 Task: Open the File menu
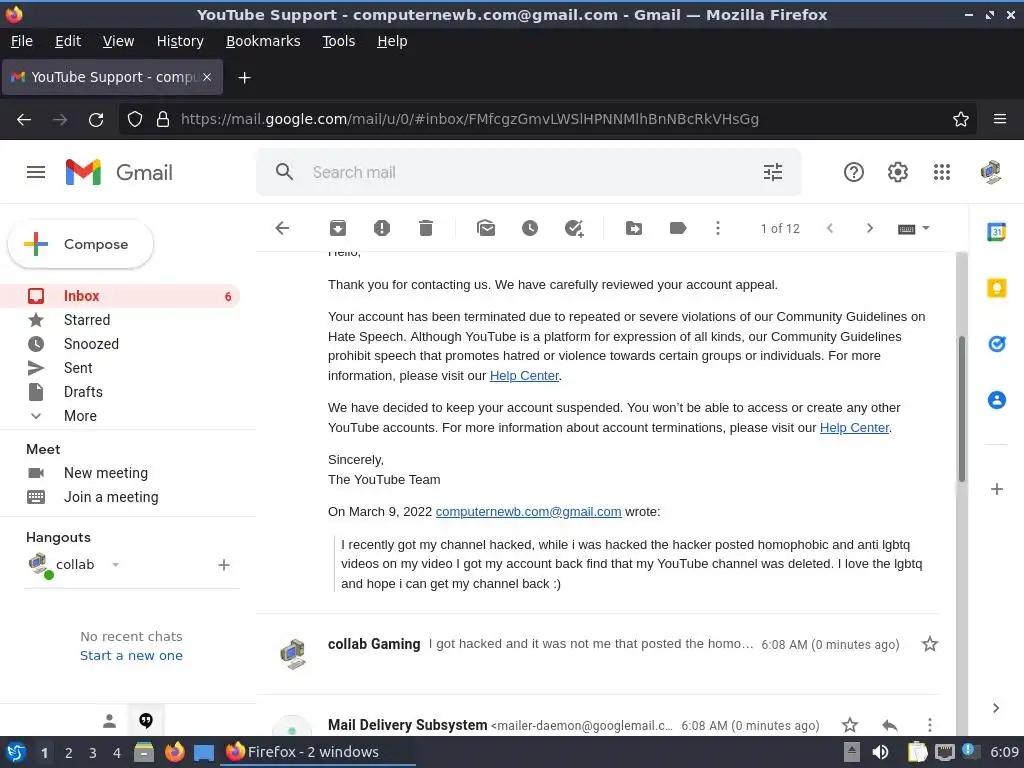pyautogui.click(x=22, y=41)
